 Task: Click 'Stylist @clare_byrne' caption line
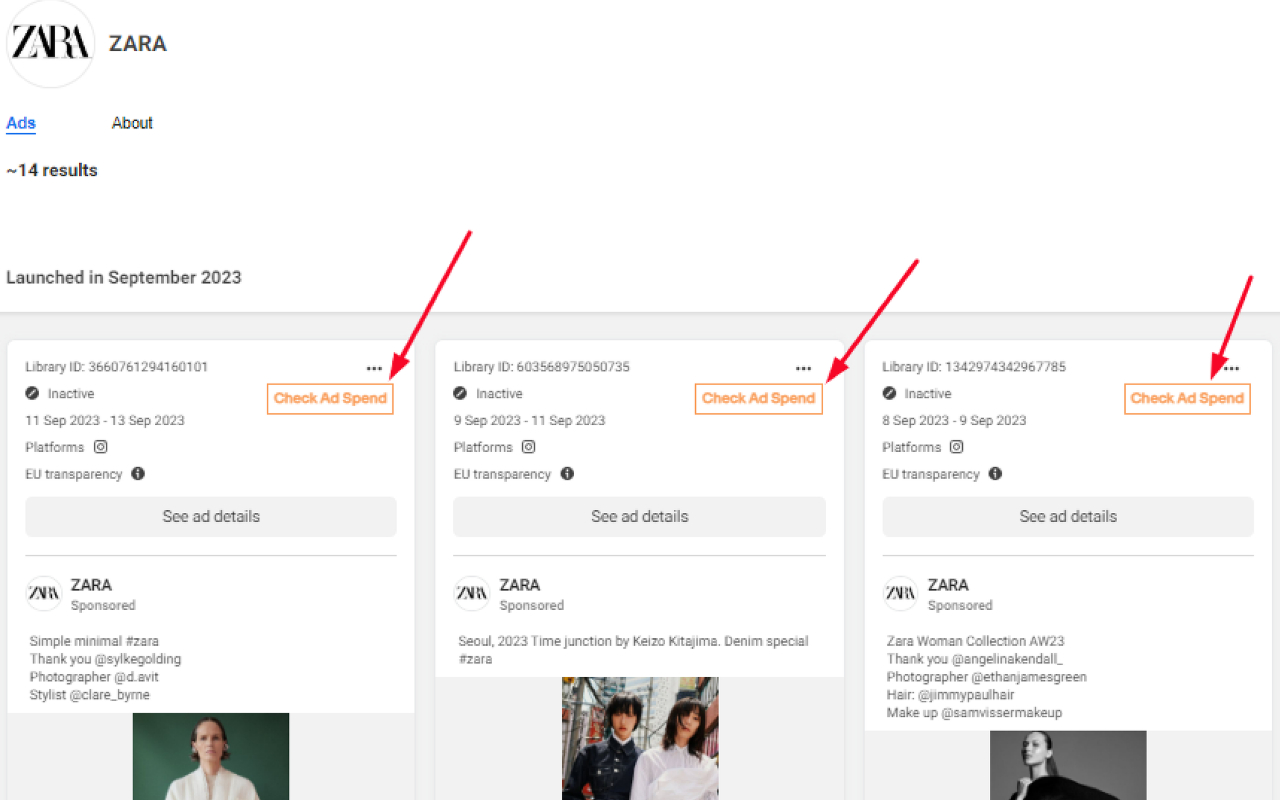point(89,695)
